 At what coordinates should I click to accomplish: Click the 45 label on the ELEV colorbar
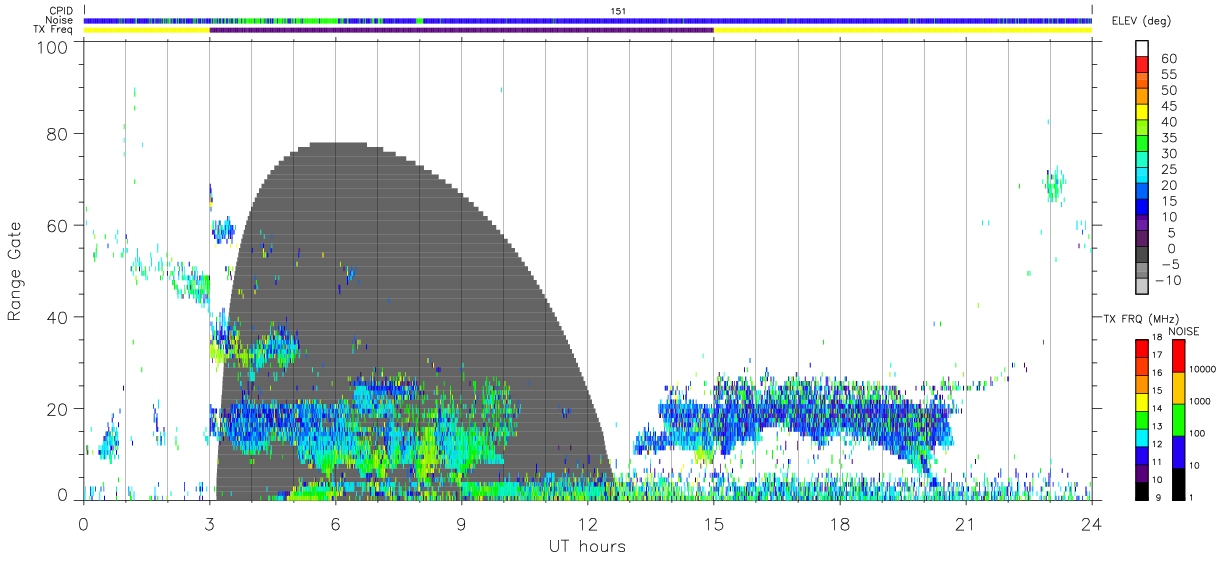click(x=1167, y=107)
